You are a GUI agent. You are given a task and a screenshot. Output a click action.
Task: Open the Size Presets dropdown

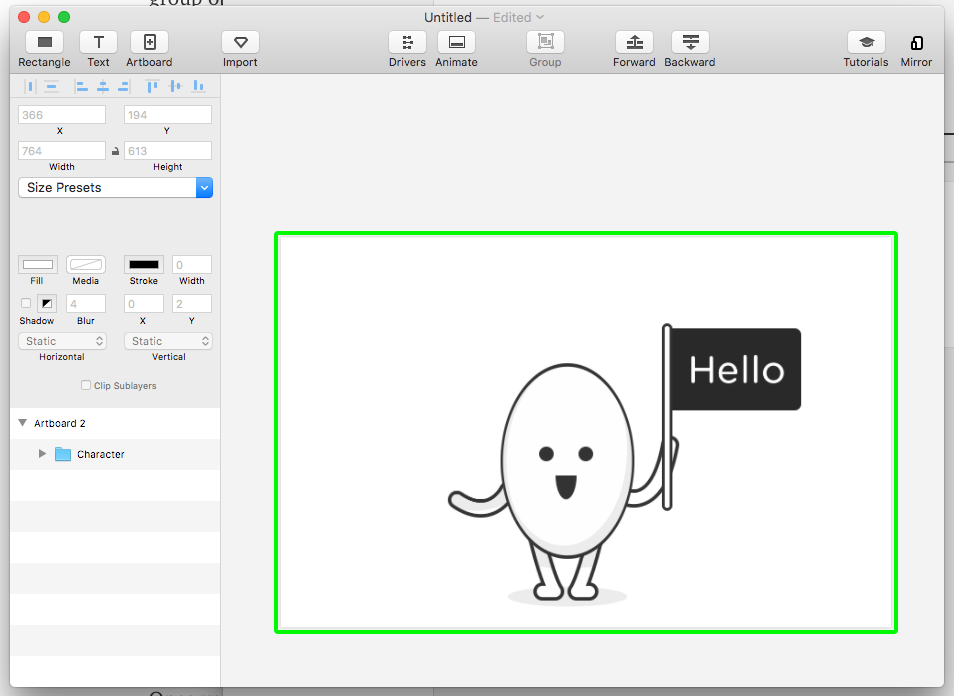(115, 187)
